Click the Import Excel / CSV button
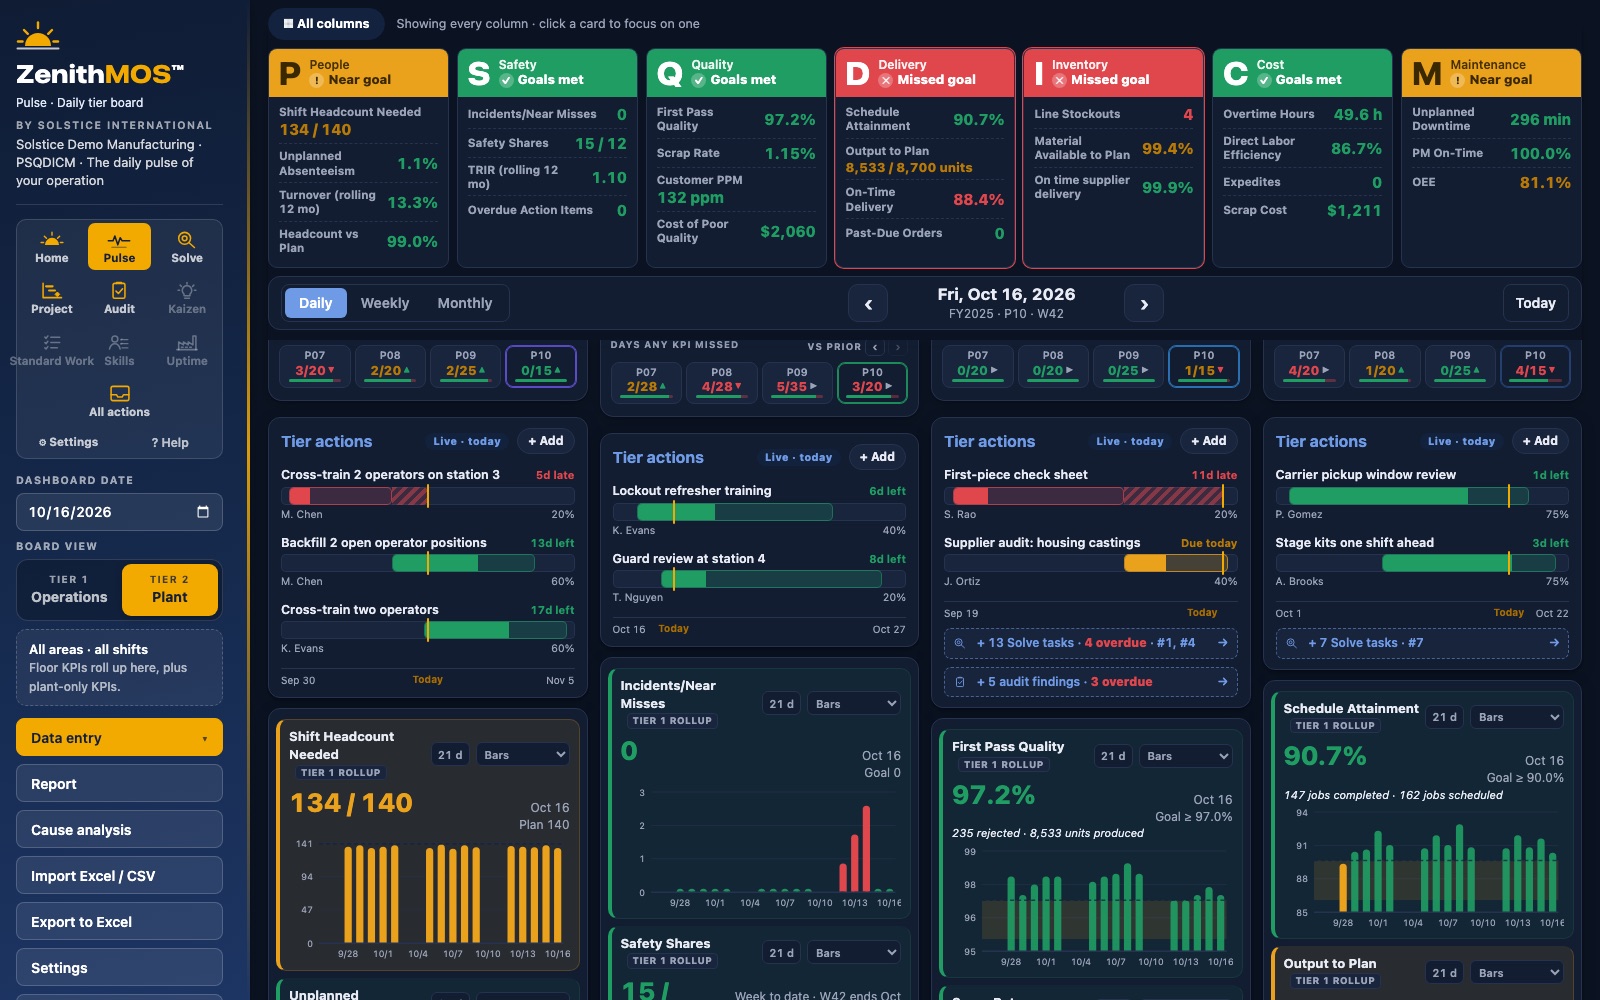Image resolution: width=1600 pixels, height=1000 pixels. 119,875
